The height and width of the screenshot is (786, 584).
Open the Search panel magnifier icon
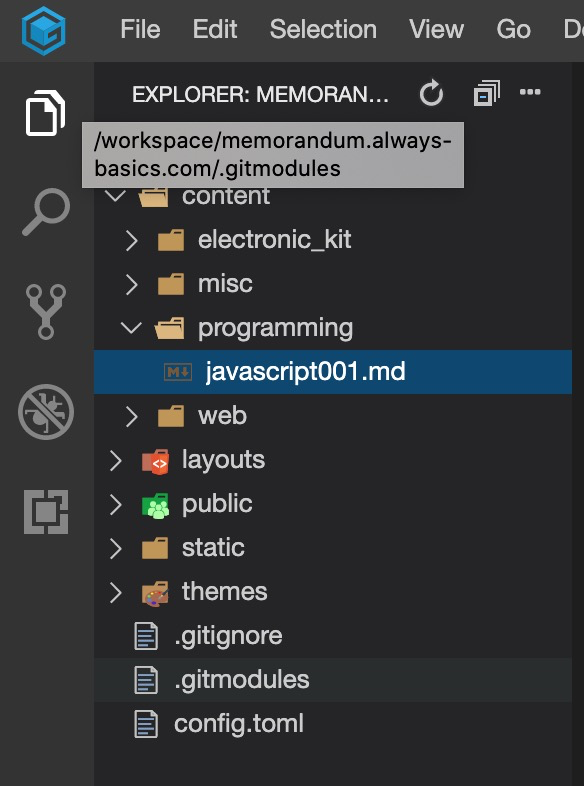tap(46, 212)
